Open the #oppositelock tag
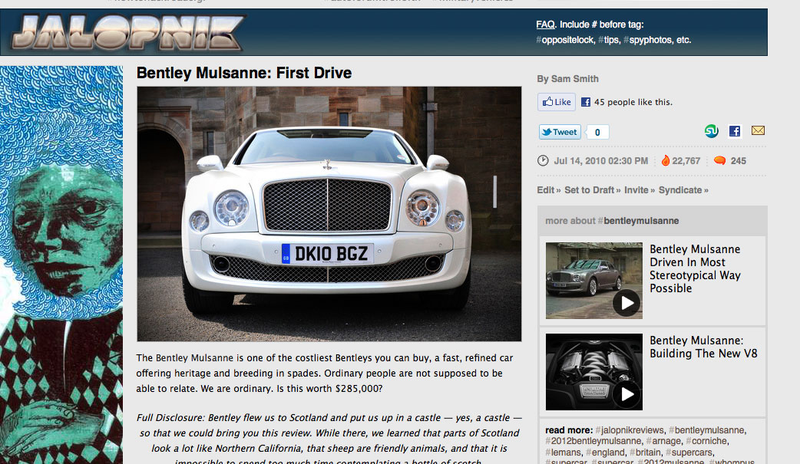The width and height of the screenshot is (800, 464). [565, 40]
